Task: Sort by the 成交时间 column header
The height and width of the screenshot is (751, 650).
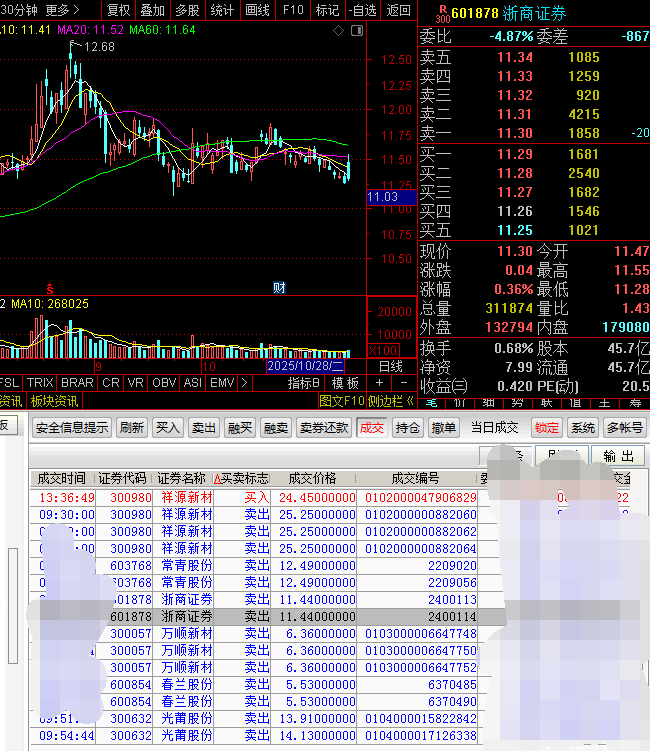Action: pyautogui.click(x=62, y=478)
